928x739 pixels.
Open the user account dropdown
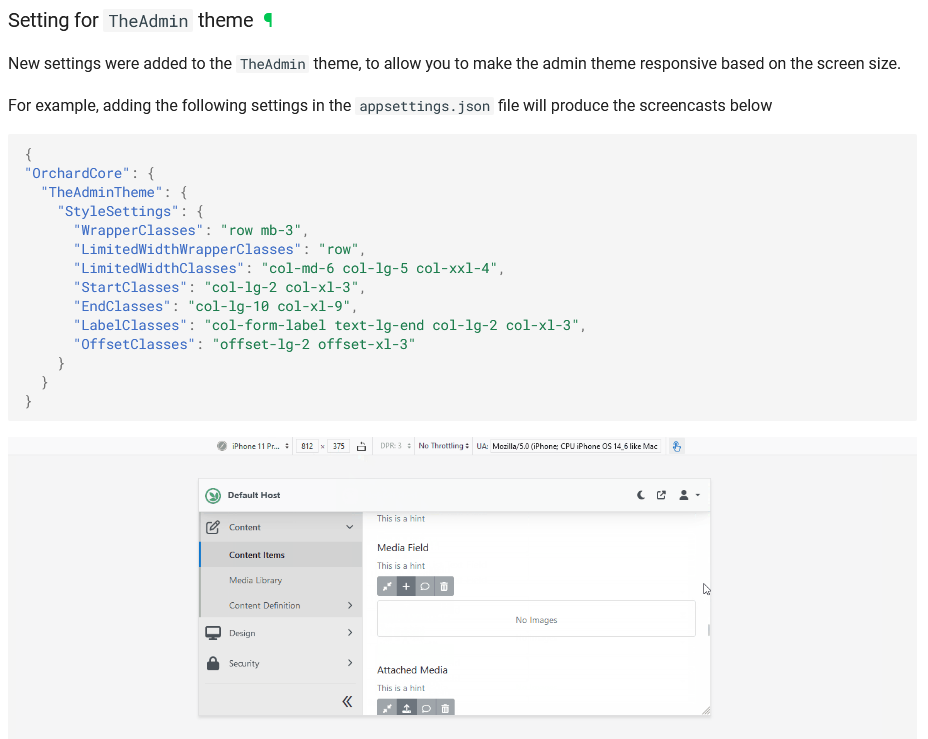click(x=689, y=495)
